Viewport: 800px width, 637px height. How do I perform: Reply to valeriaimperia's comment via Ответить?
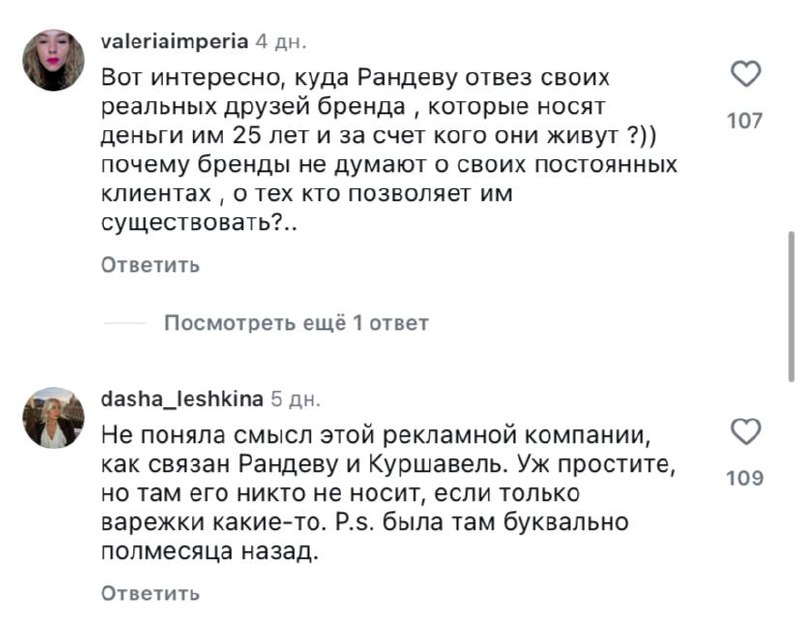point(150,265)
